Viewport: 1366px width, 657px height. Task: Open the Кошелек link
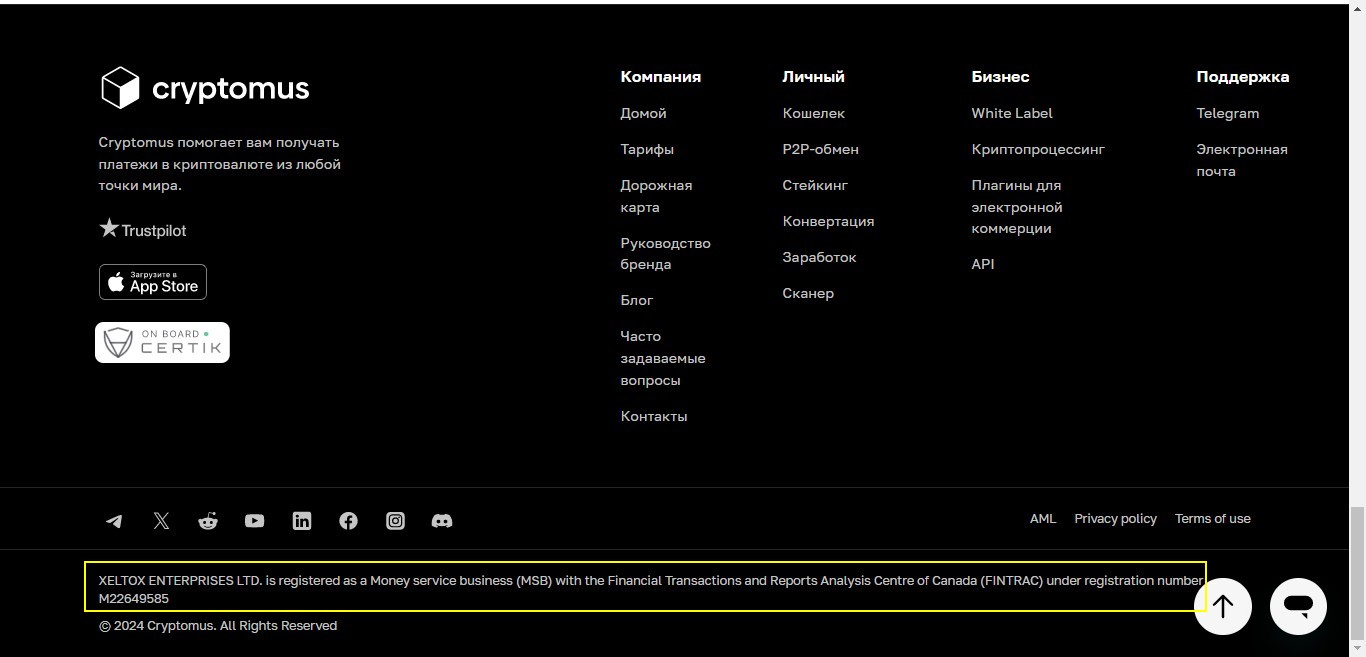[x=813, y=113]
